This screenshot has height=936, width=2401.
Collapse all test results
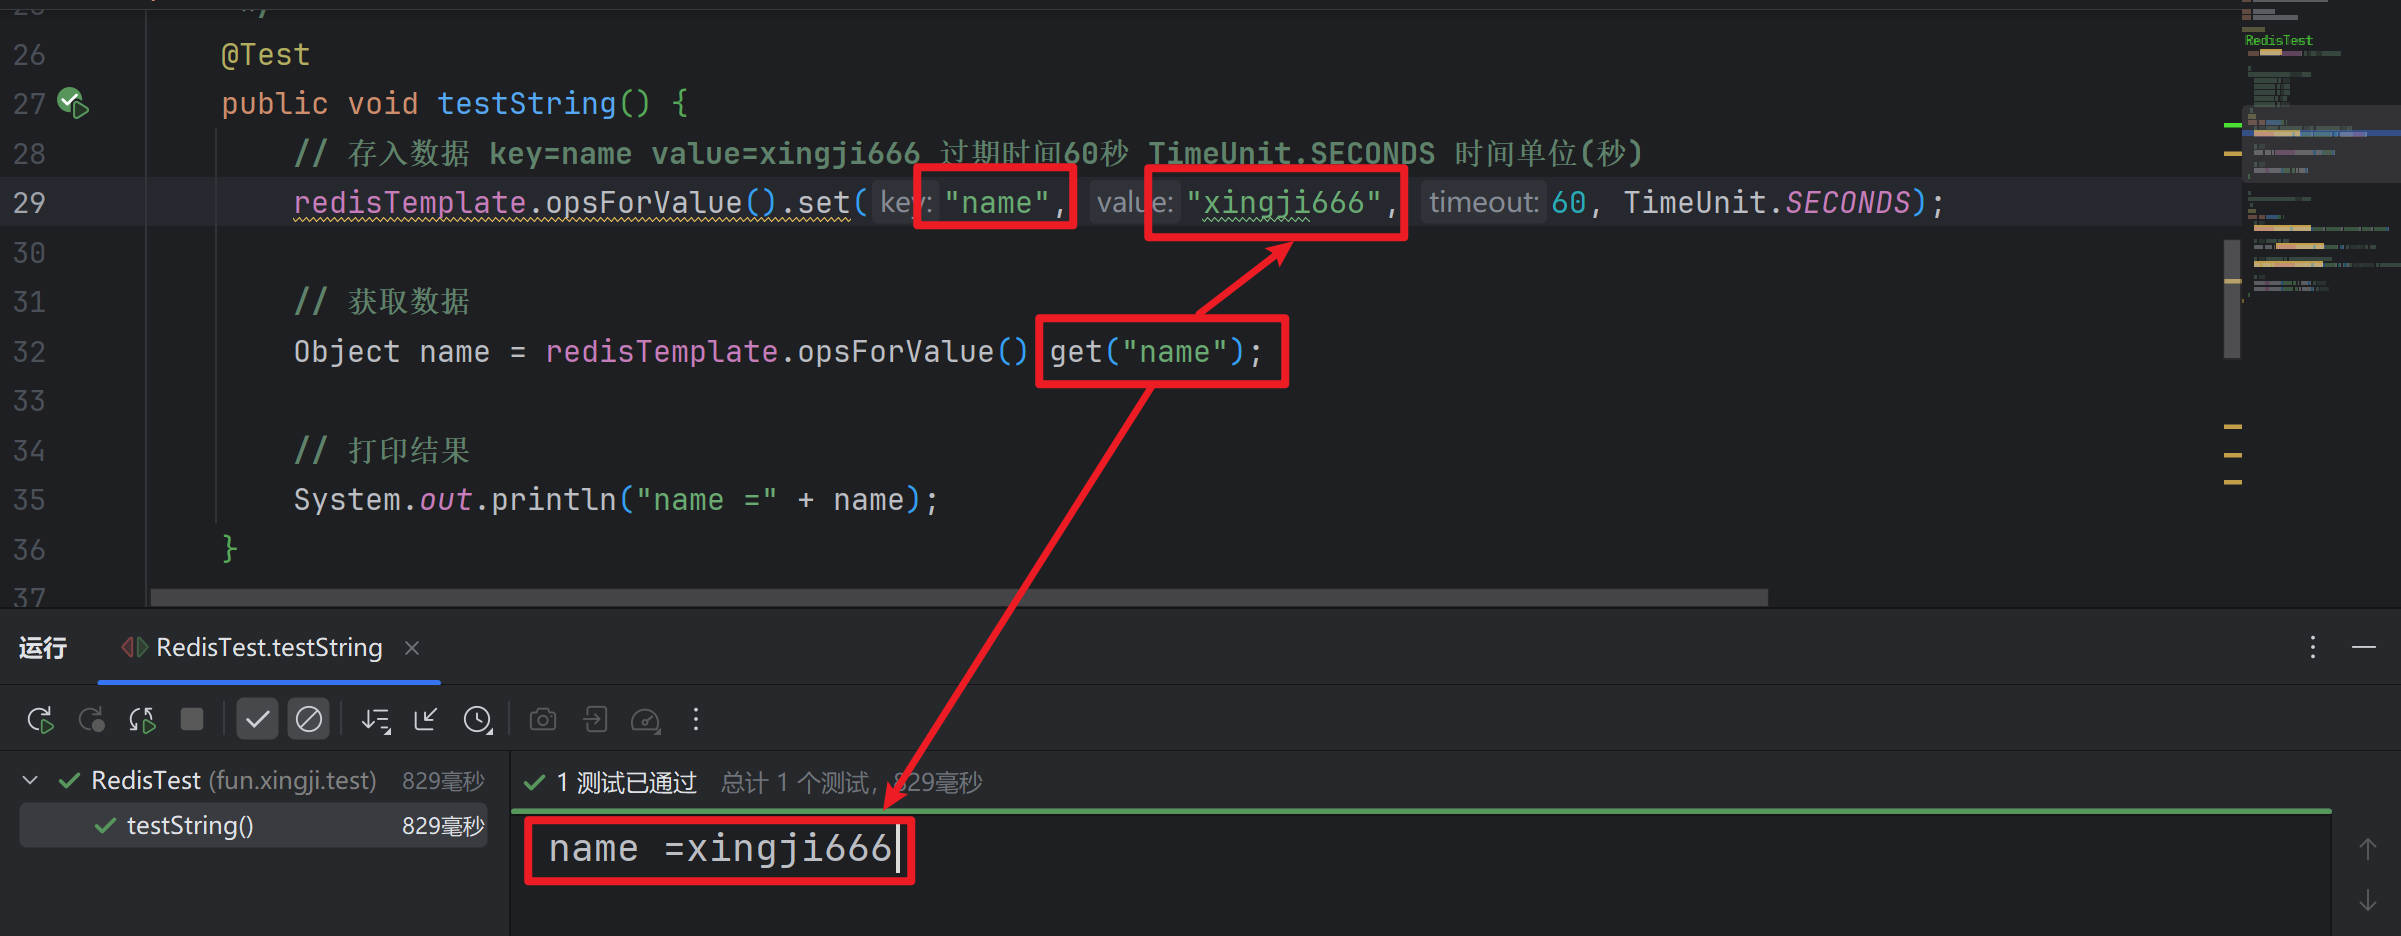pos(426,720)
